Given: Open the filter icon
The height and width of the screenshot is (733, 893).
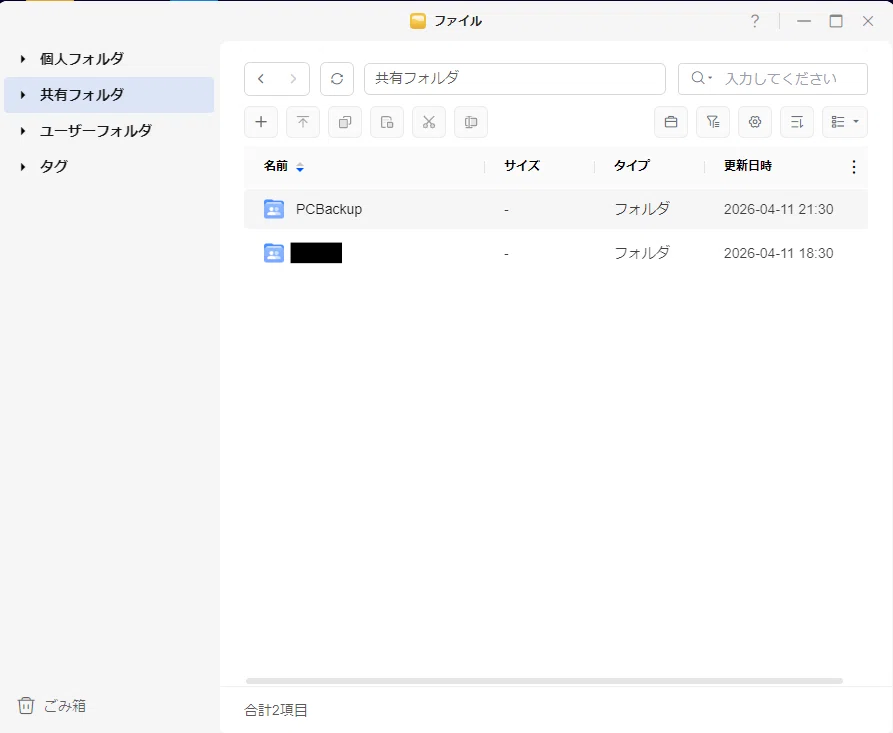Looking at the screenshot, I should (713, 122).
